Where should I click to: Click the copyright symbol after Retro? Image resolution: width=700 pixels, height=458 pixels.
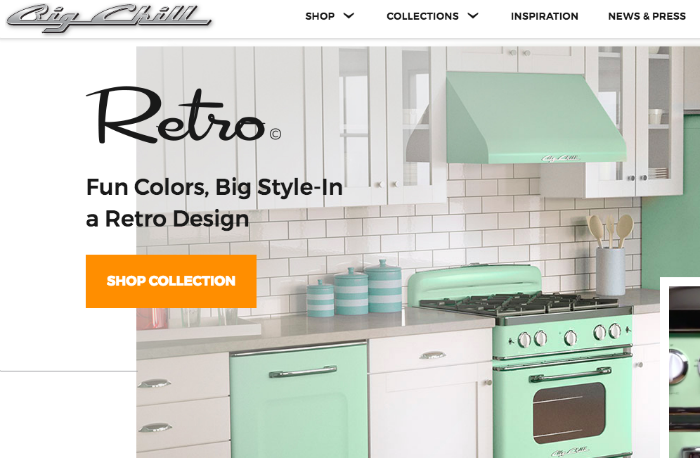tap(275, 134)
